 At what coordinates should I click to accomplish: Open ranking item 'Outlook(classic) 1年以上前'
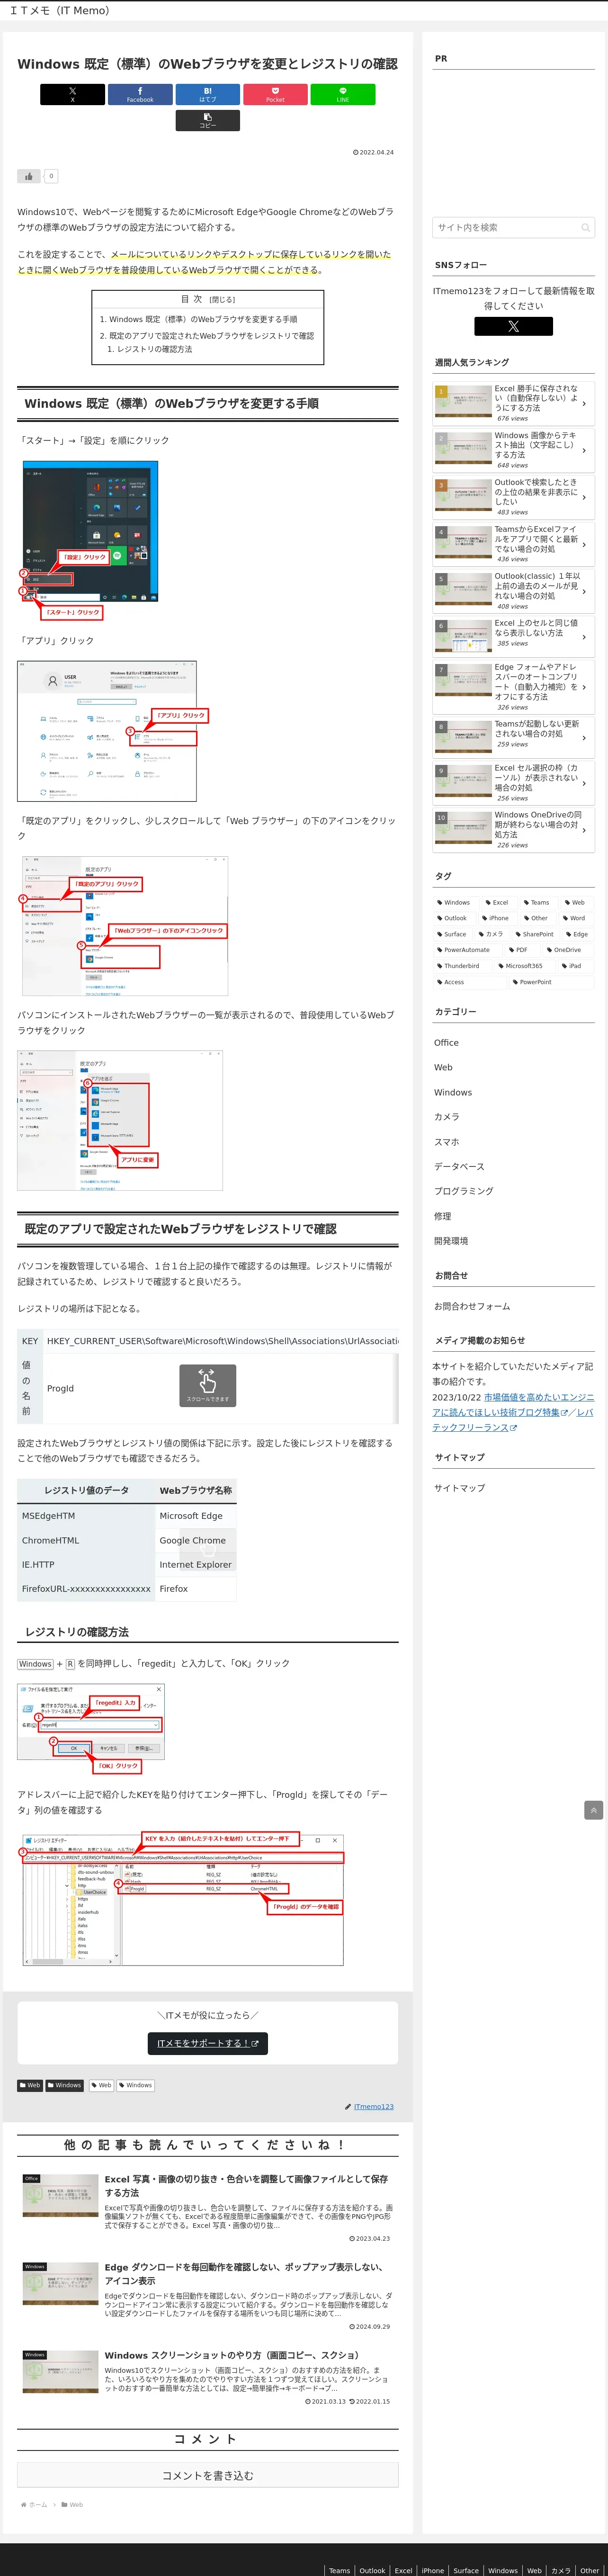[x=513, y=591]
